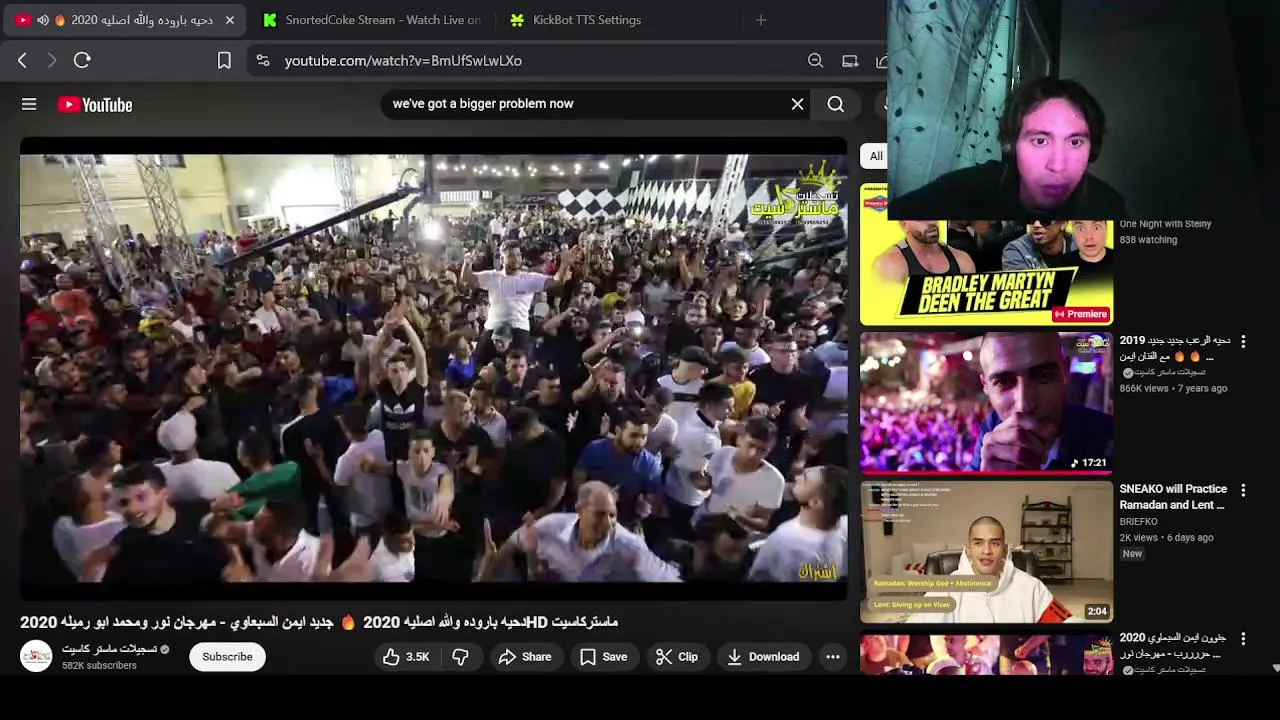Open a new browser tab with plus
The height and width of the screenshot is (720, 1280).
click(x=761, y=20)
